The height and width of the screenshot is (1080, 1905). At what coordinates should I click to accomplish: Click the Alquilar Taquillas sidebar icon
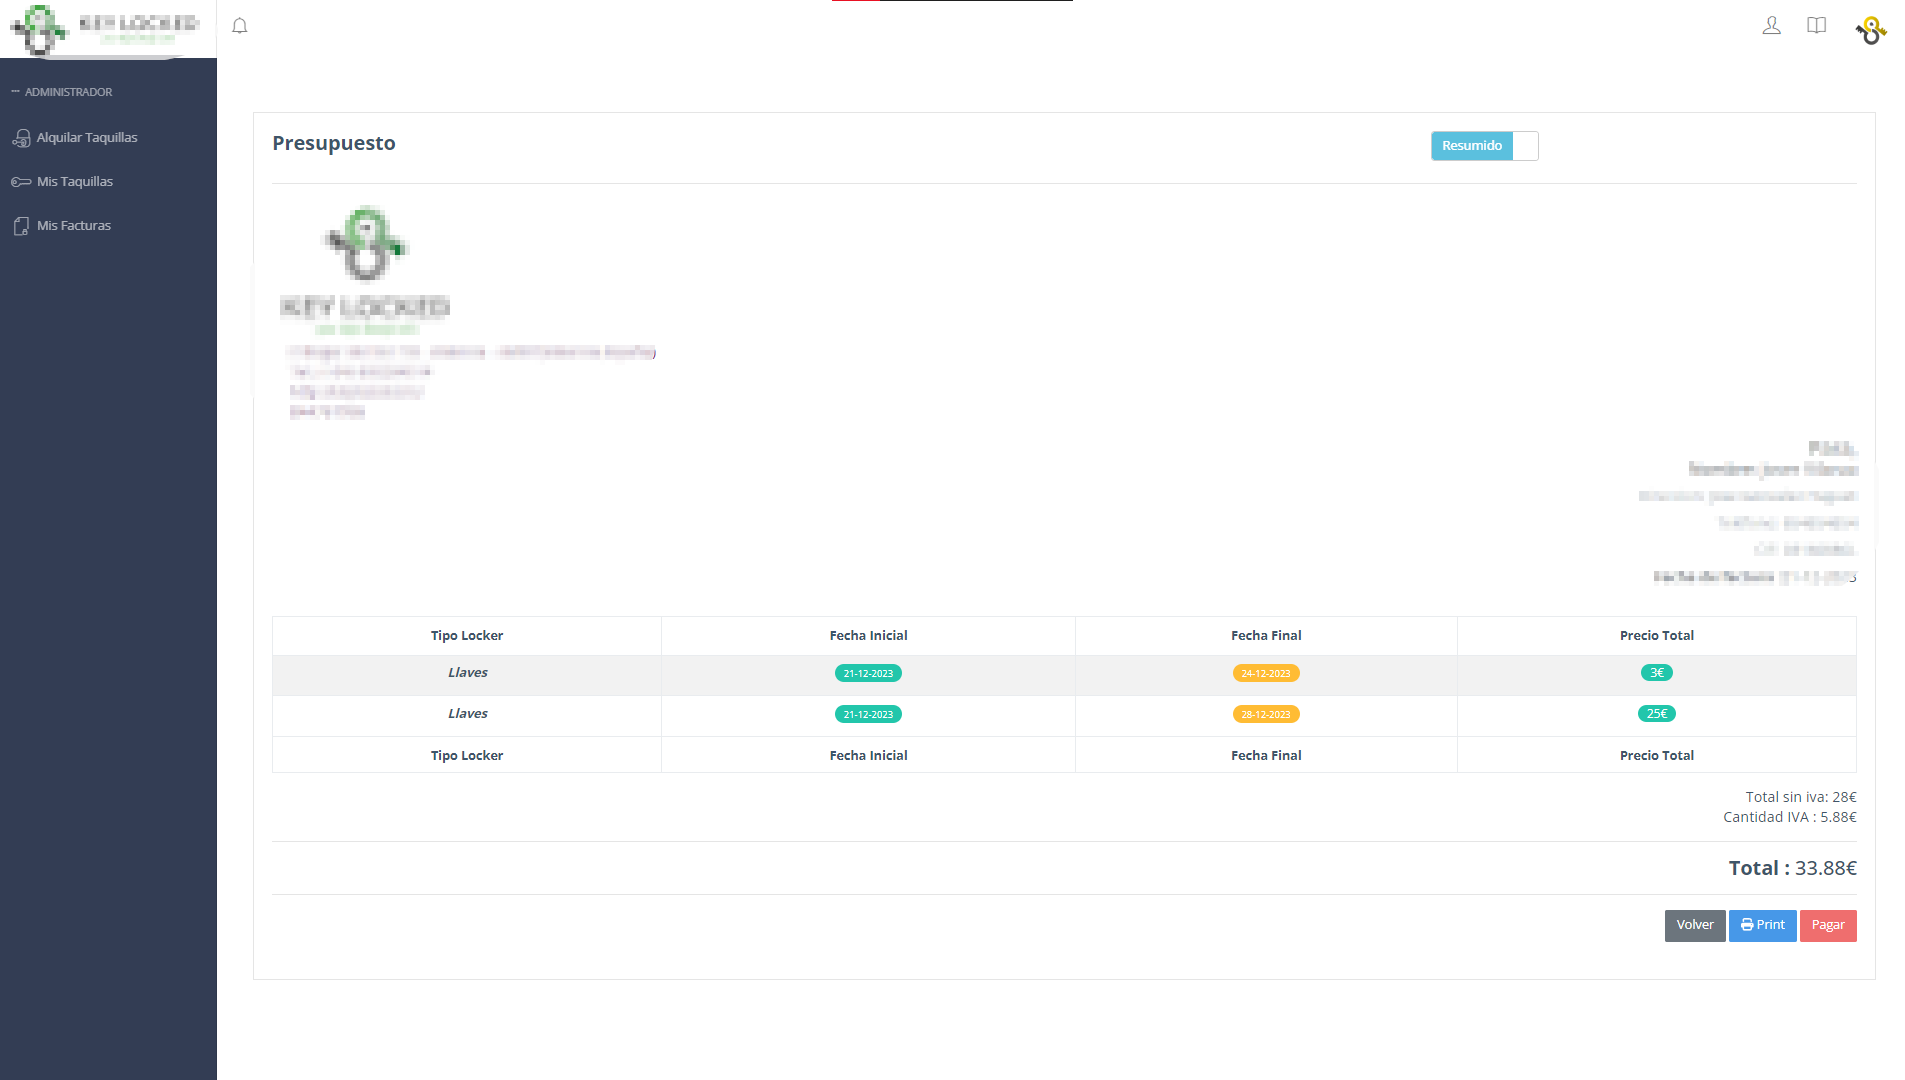(x=21, y=138)
